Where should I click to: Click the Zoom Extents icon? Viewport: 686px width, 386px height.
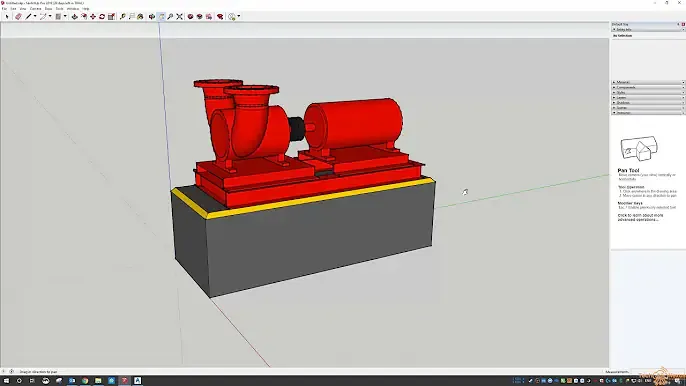(x=179, y=17)
